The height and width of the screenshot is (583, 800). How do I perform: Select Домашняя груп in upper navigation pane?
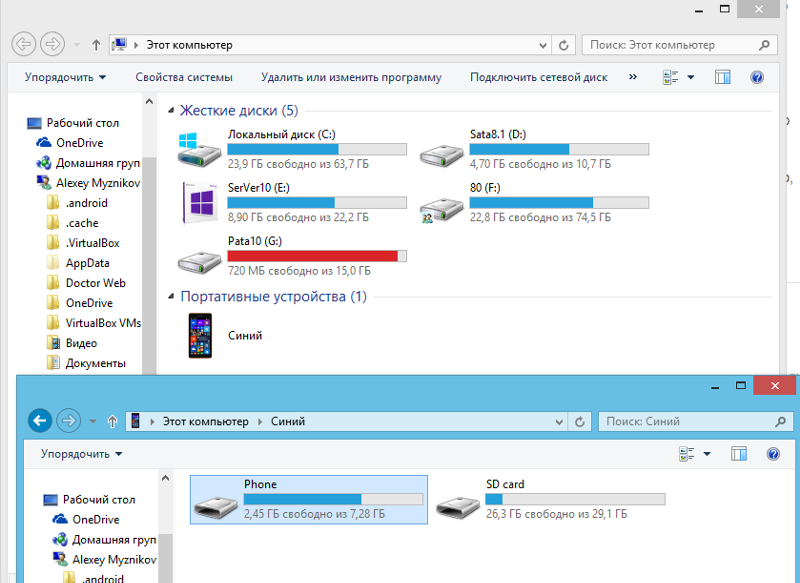(x=88, y=163)
